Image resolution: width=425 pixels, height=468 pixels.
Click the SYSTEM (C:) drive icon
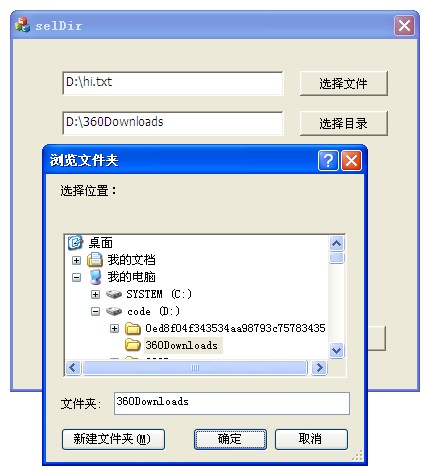tap(114, 294)
